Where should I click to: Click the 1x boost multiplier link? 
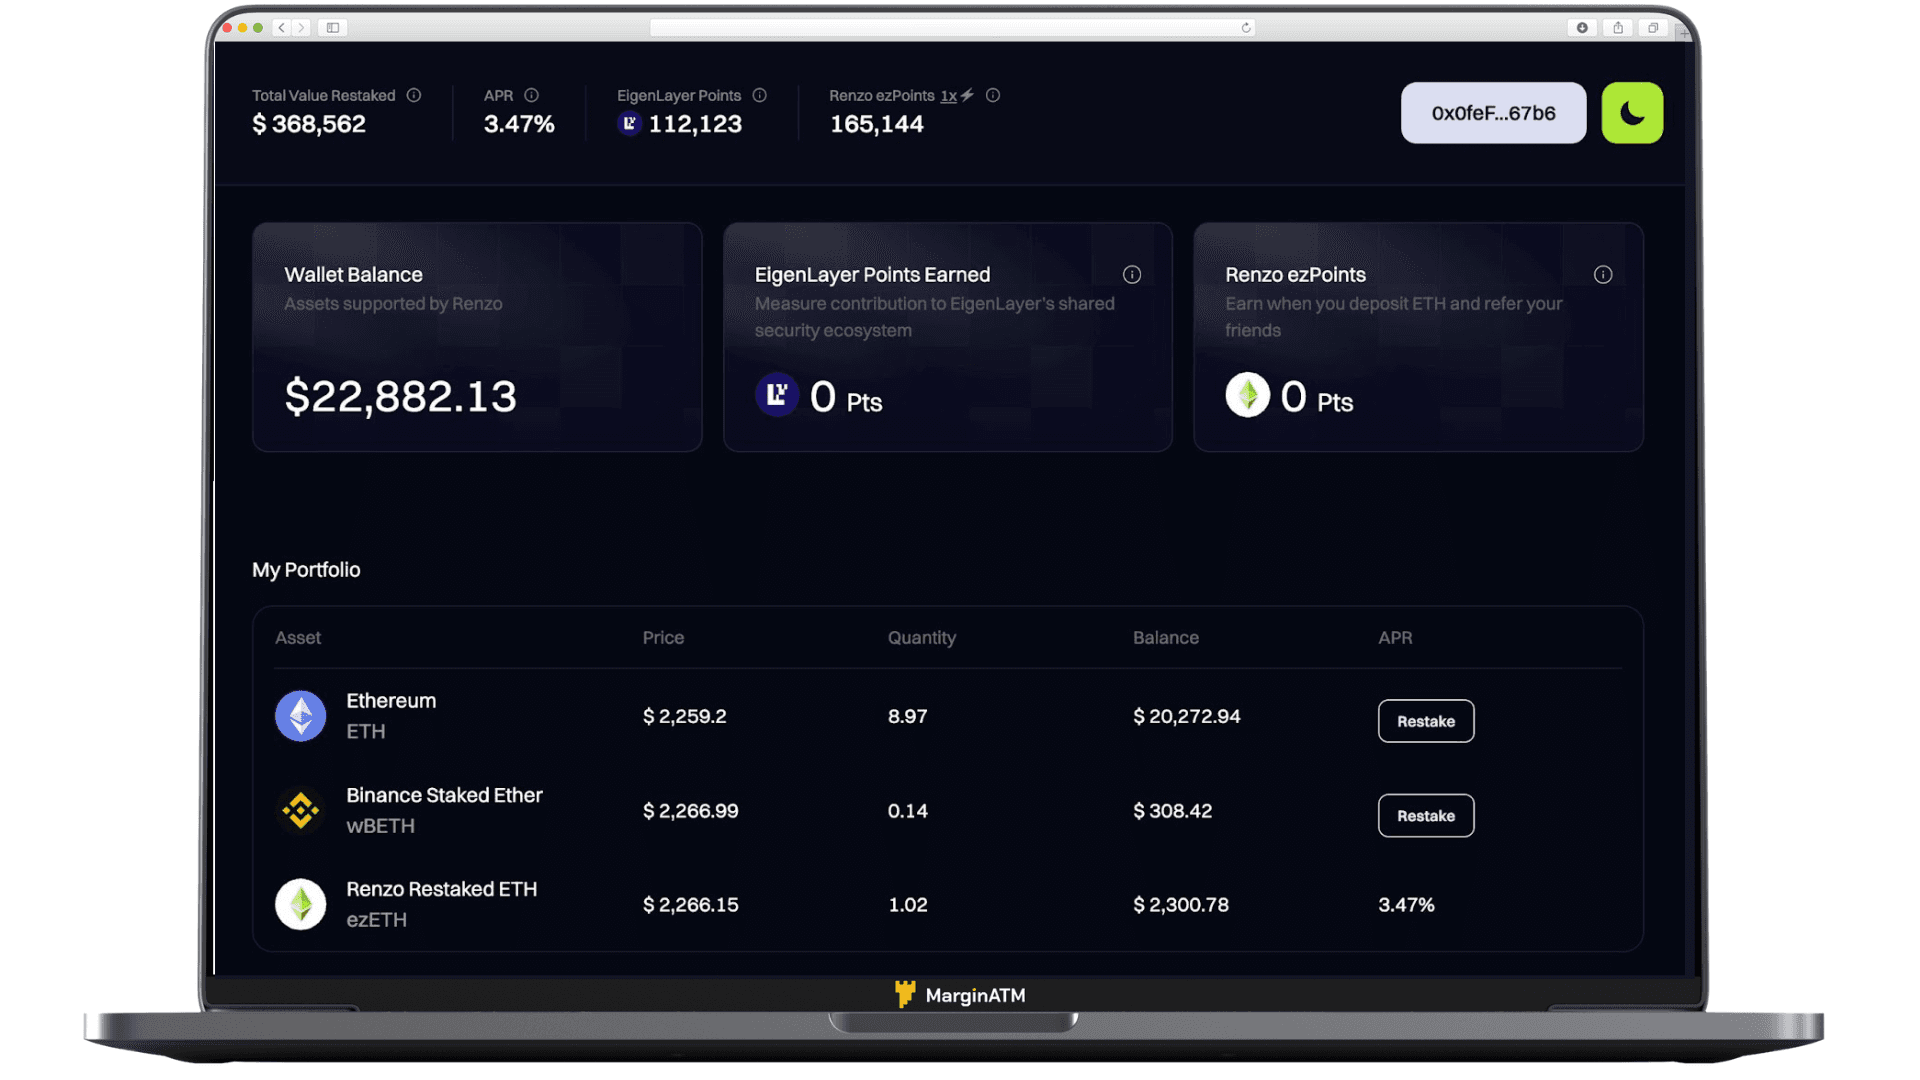click(948, 96)
